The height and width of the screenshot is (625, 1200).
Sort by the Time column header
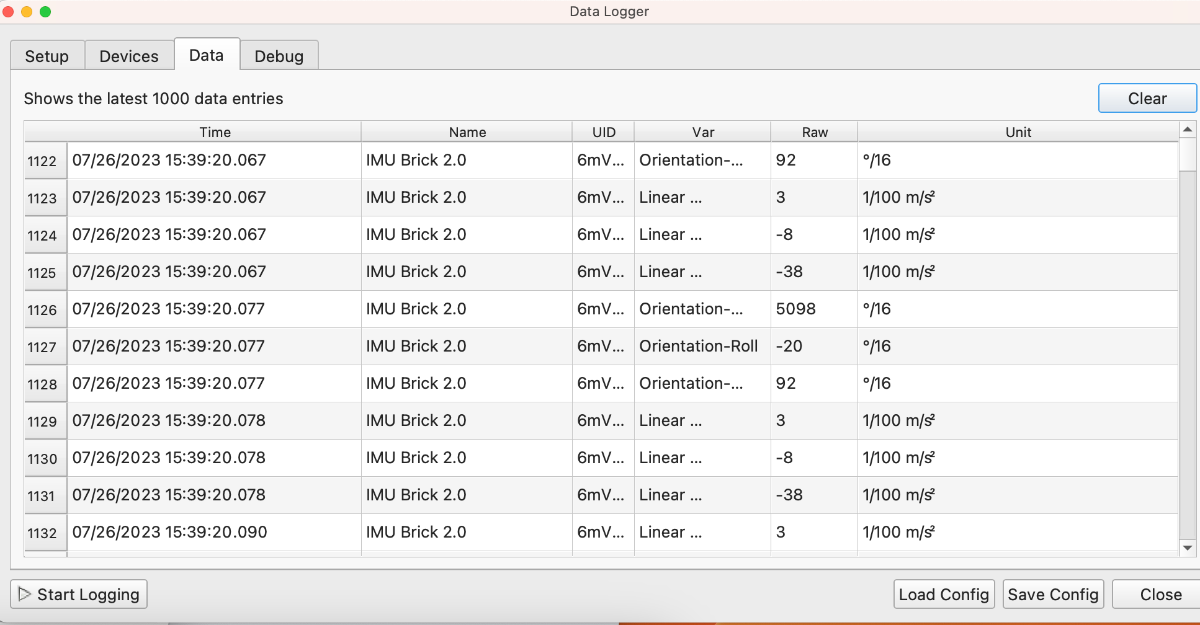point(215,132)
